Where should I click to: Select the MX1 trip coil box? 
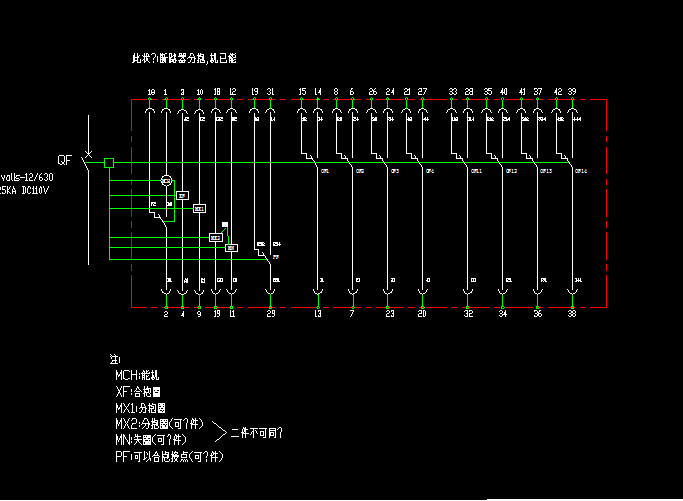(x=199, y=209)
